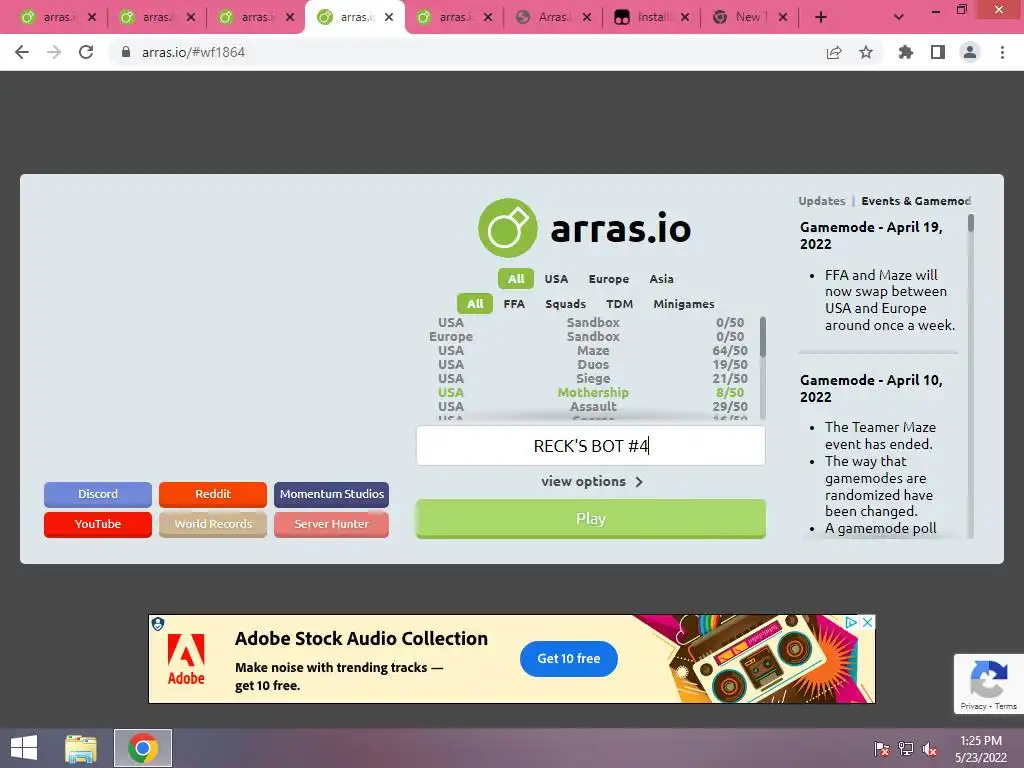Screen dimensions: 1024x768
Task: Open reCAPTCHA Privacy link
Action: pyautogui.click(x=973, y=706)
